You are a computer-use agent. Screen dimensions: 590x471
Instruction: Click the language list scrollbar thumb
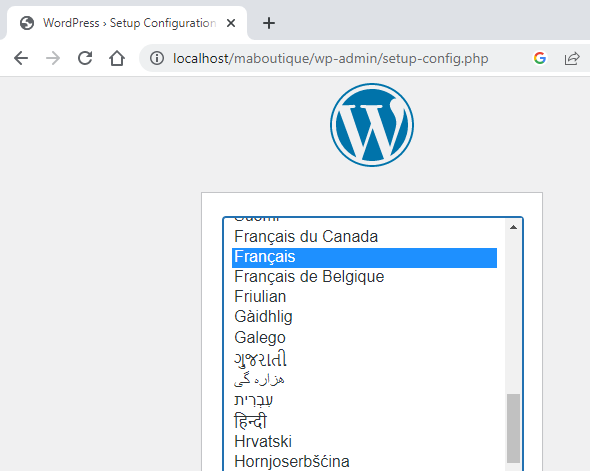pyautogui.click(x=513, y=428)
